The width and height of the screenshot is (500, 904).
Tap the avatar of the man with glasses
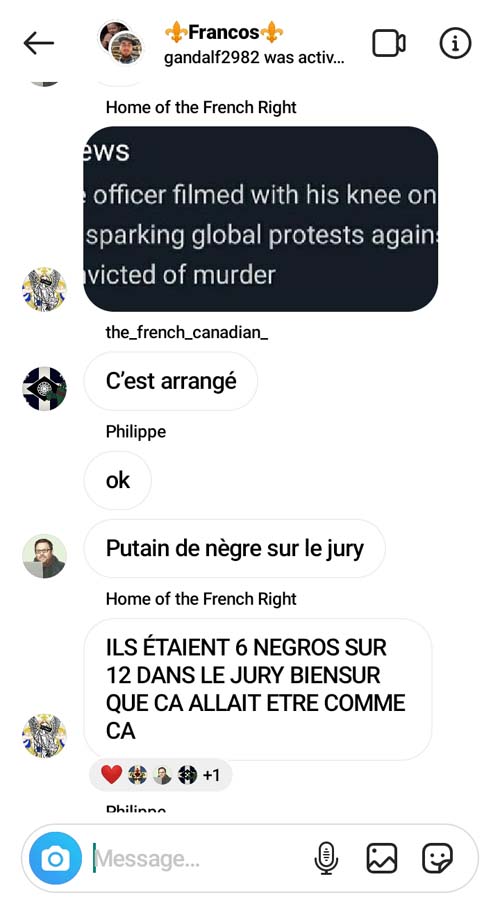coord(44,556)
